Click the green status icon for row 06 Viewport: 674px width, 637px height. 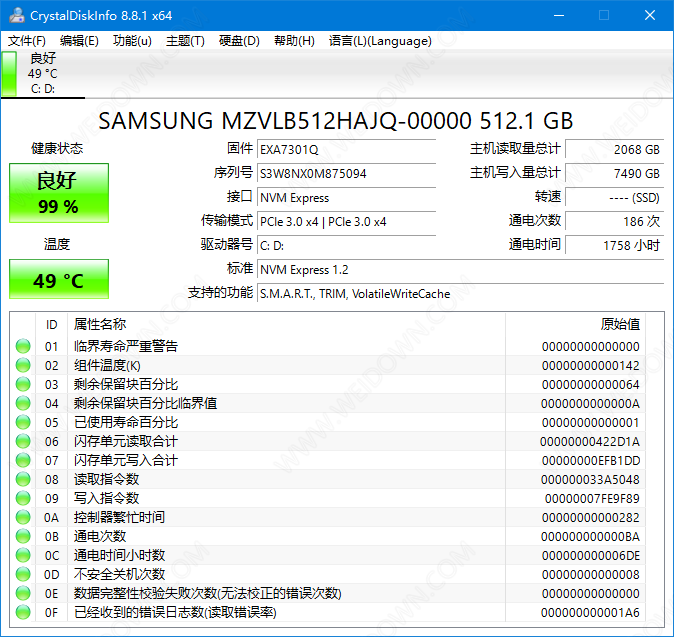click(x=23, y=441)
